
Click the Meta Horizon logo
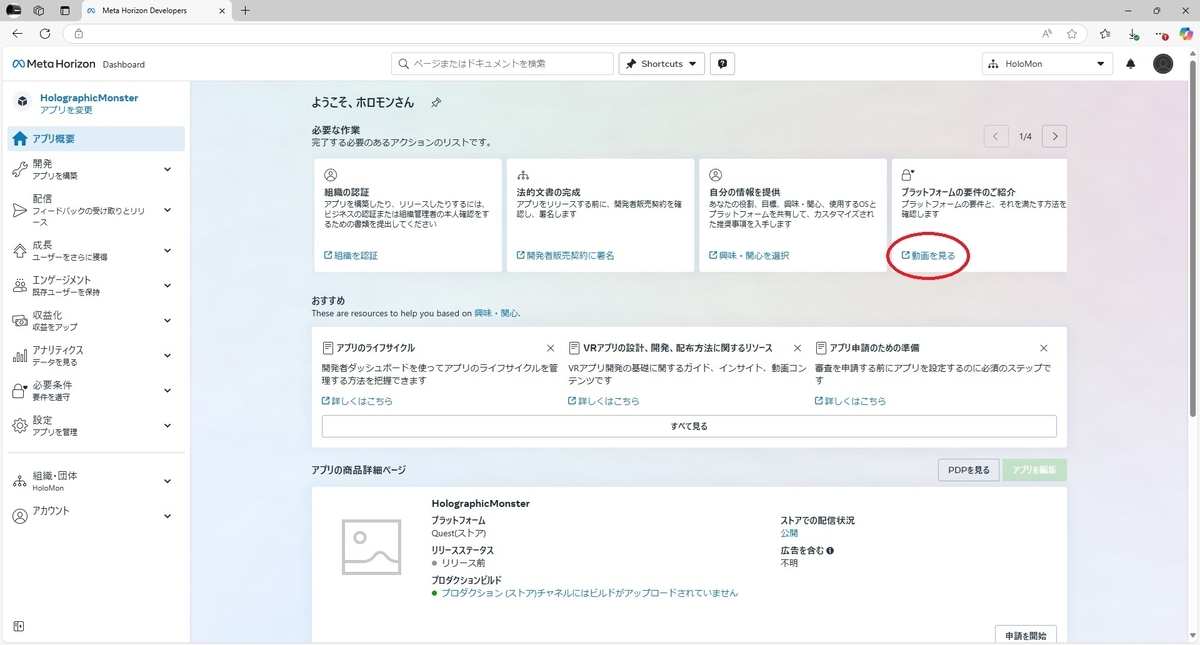coord(53,64)
